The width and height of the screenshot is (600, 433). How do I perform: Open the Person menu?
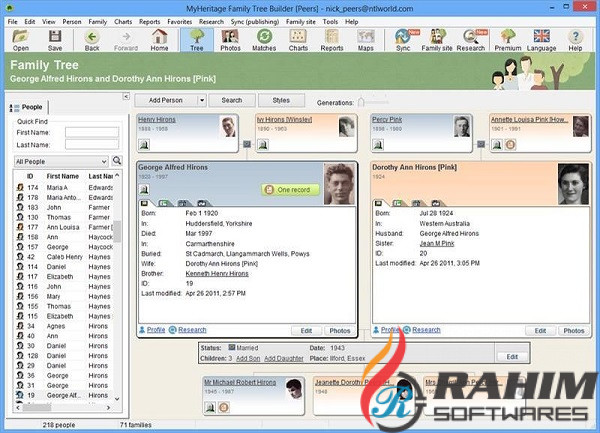[x=72, y=22]
